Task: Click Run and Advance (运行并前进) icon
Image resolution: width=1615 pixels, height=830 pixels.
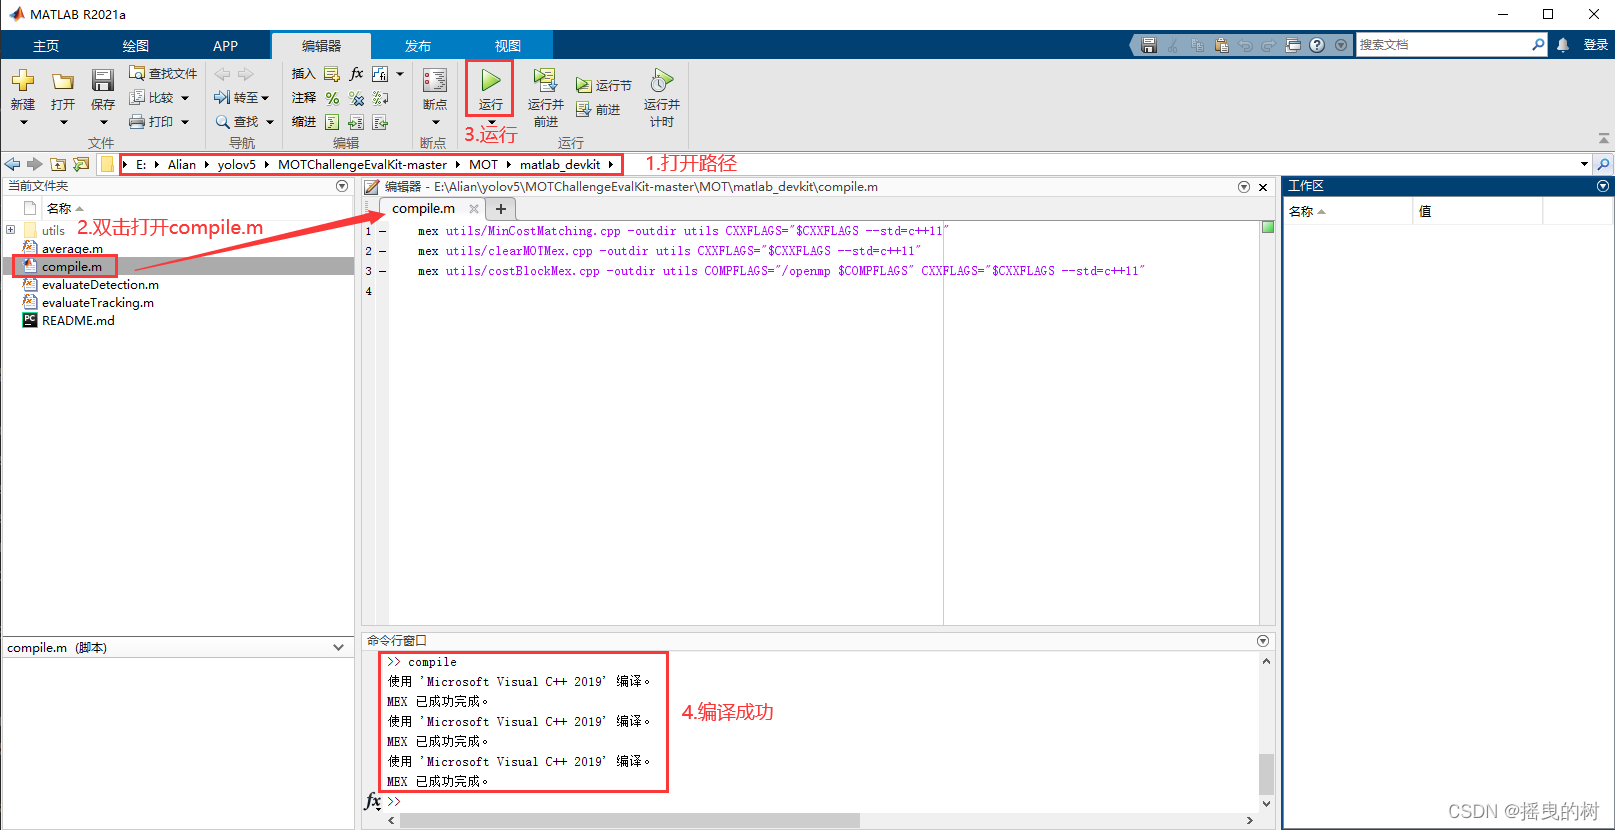Action: [x=545, y=80]
